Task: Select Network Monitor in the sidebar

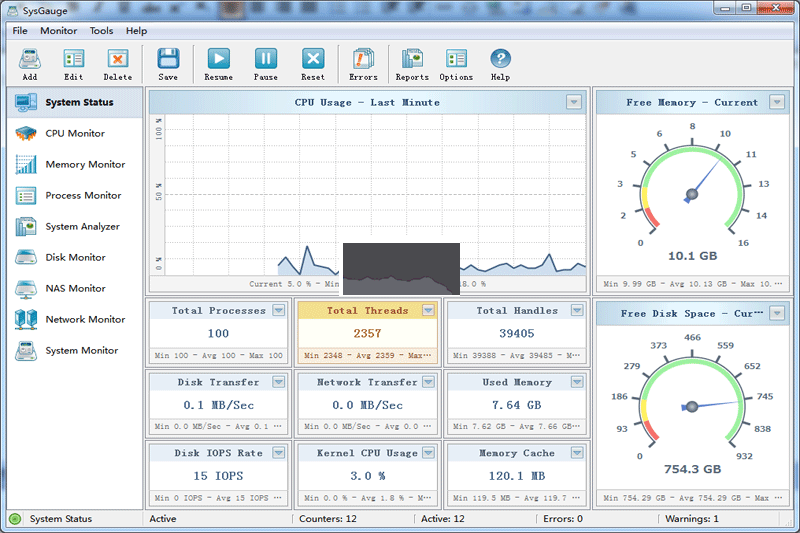Action: click(84, 319)
